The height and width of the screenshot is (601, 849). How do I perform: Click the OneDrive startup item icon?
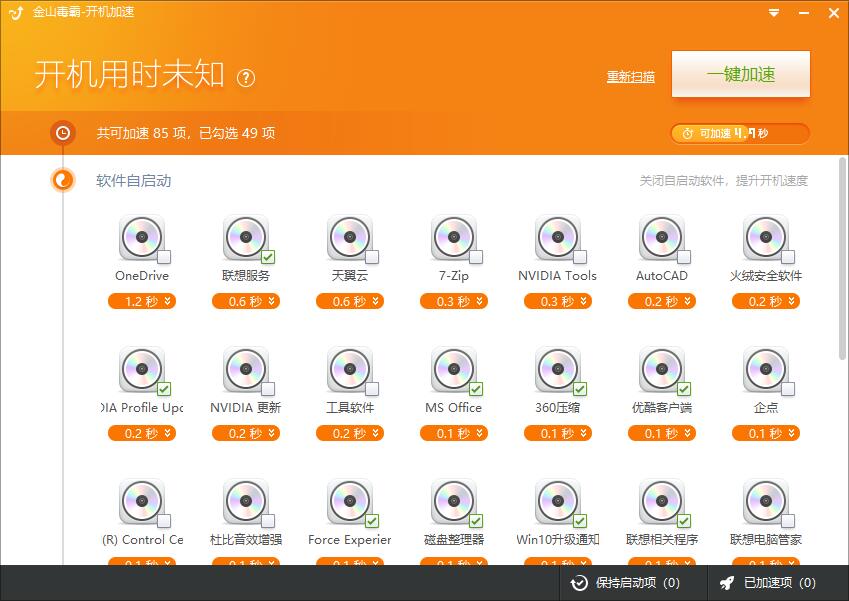141,238
